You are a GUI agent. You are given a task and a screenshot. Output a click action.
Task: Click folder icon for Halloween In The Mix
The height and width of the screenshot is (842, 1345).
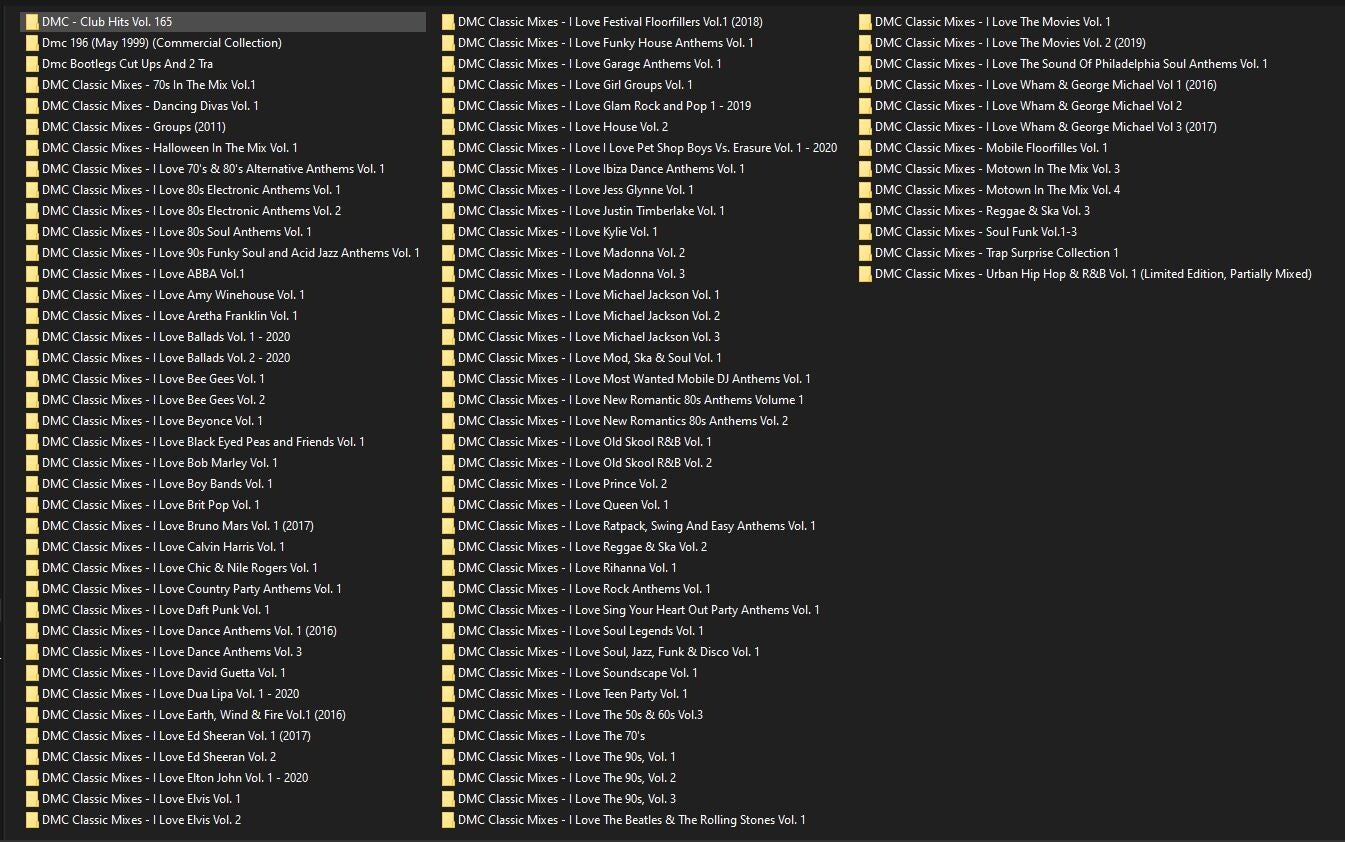[x=32, y=148]
